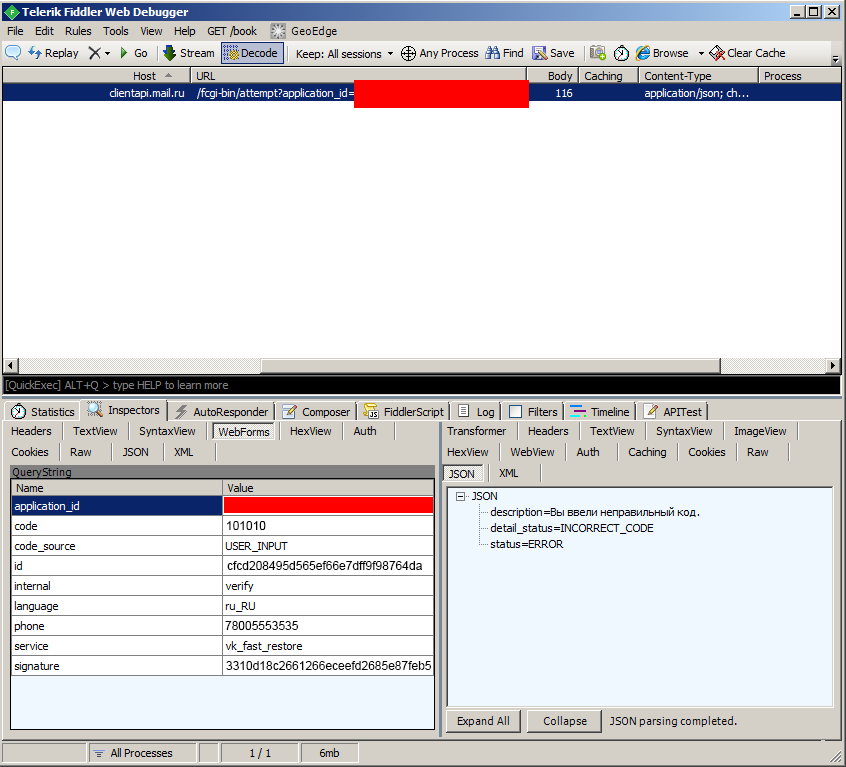
Task: Click the timer stopwatch toolbar icon
Action: pyautogui.click(x=622, y=53)
